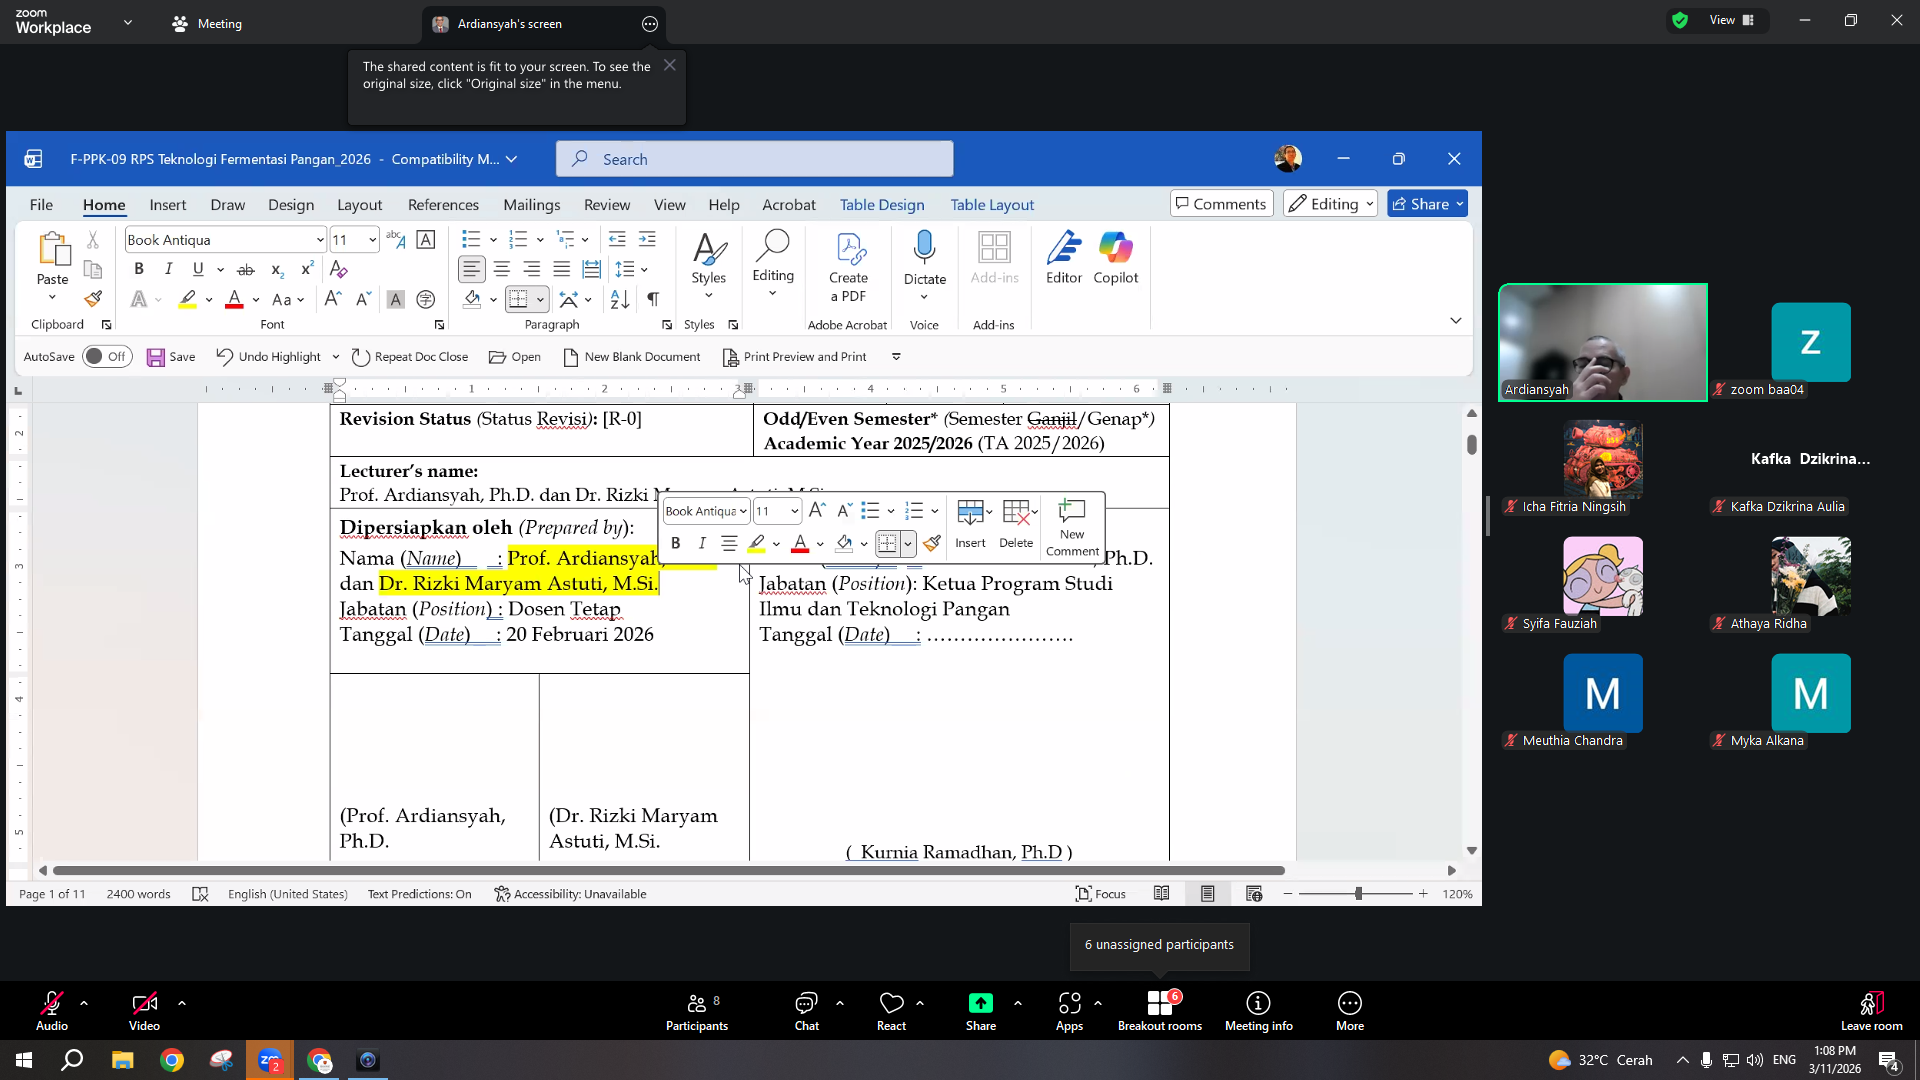Launch Copilot from the ribbon

[1116, 258]
